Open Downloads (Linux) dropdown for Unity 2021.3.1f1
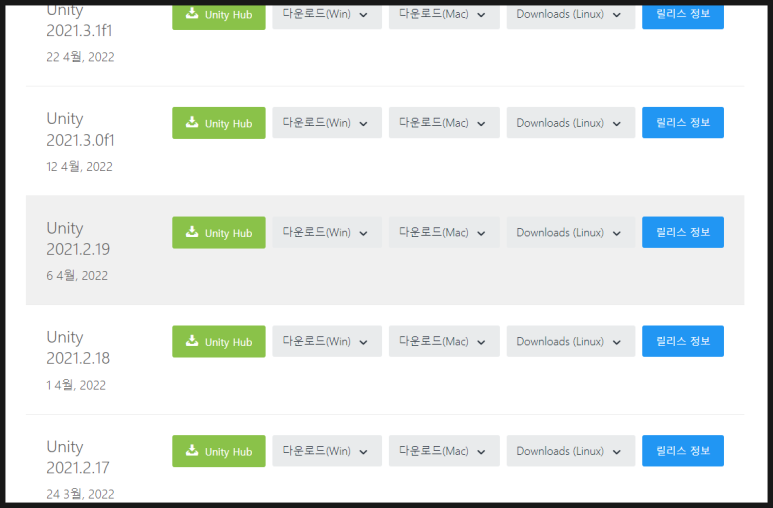 pos(571,17)
